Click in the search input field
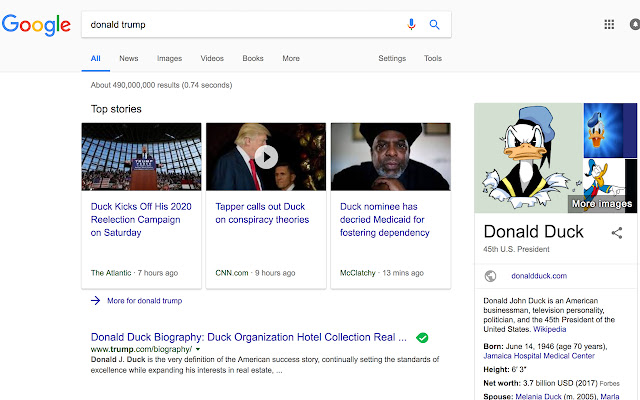 [240, 25]
